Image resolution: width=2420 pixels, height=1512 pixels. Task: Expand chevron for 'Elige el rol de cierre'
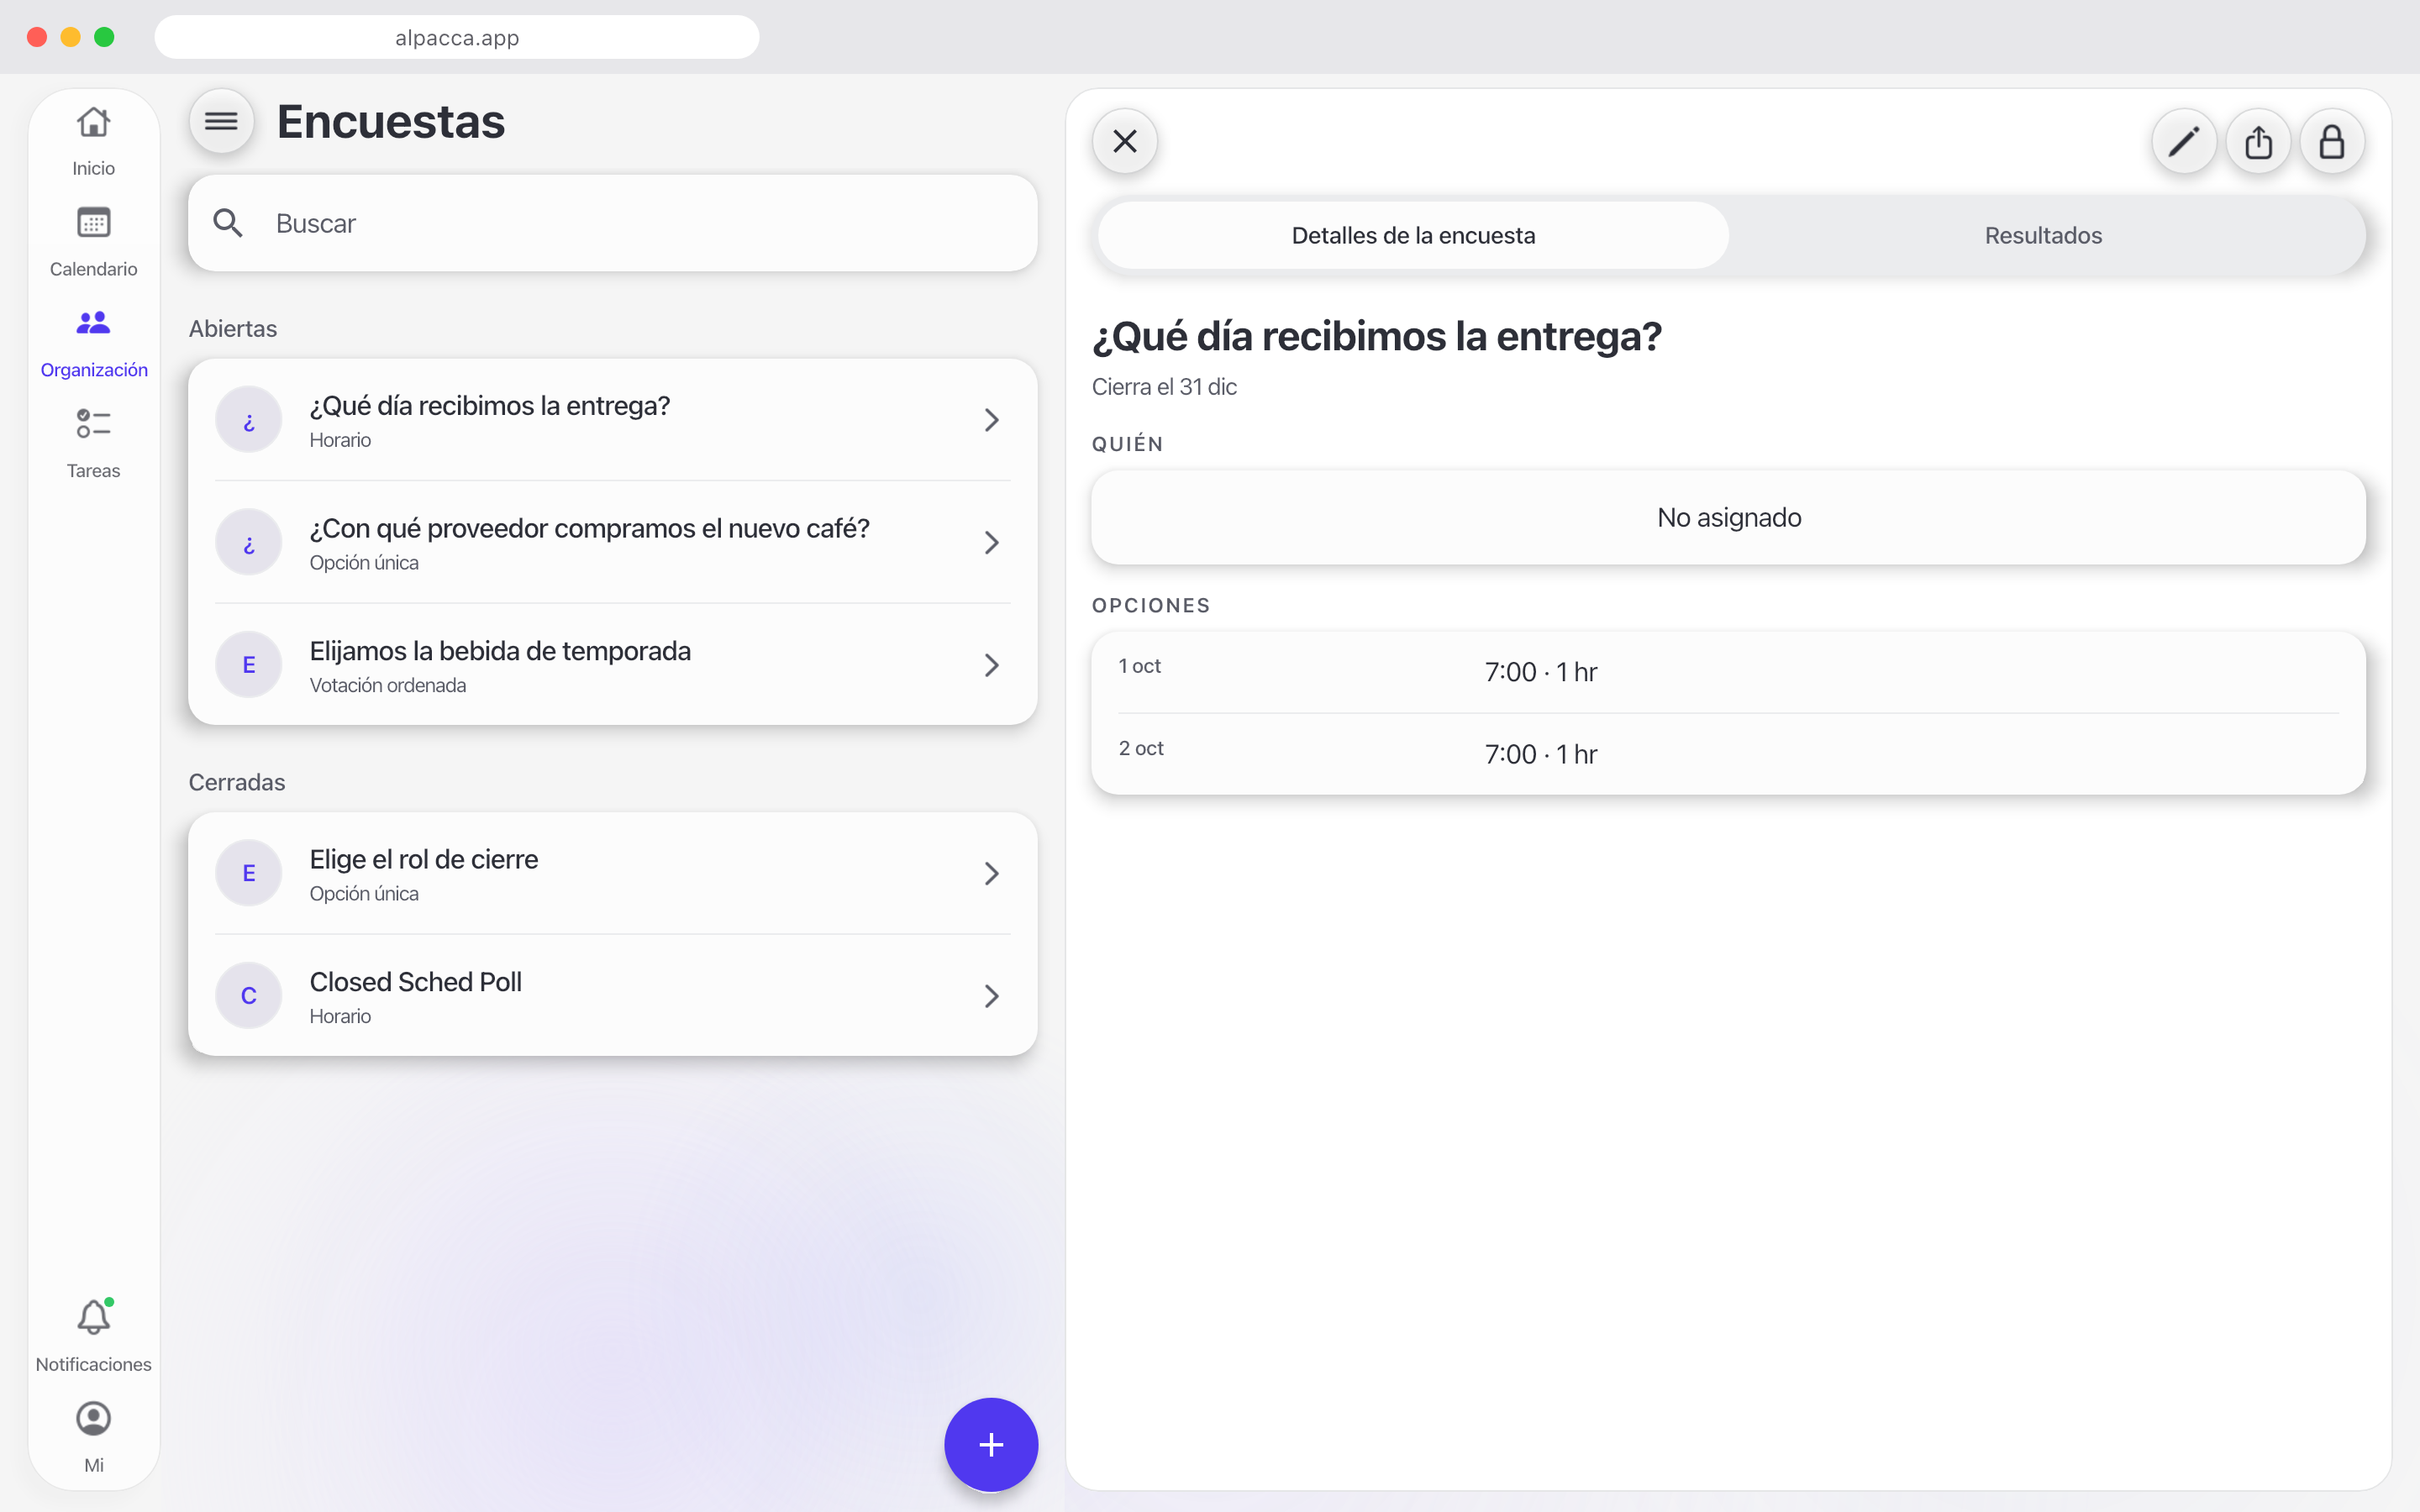pos(991,873)
